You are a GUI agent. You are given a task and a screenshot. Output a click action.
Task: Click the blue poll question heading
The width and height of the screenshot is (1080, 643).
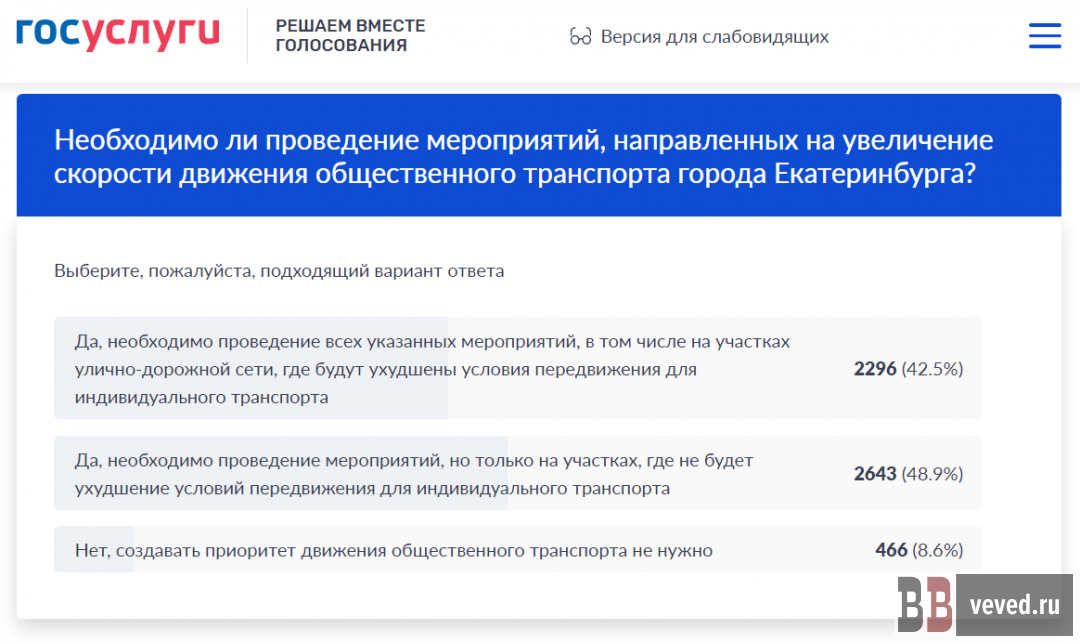(523, 156)
